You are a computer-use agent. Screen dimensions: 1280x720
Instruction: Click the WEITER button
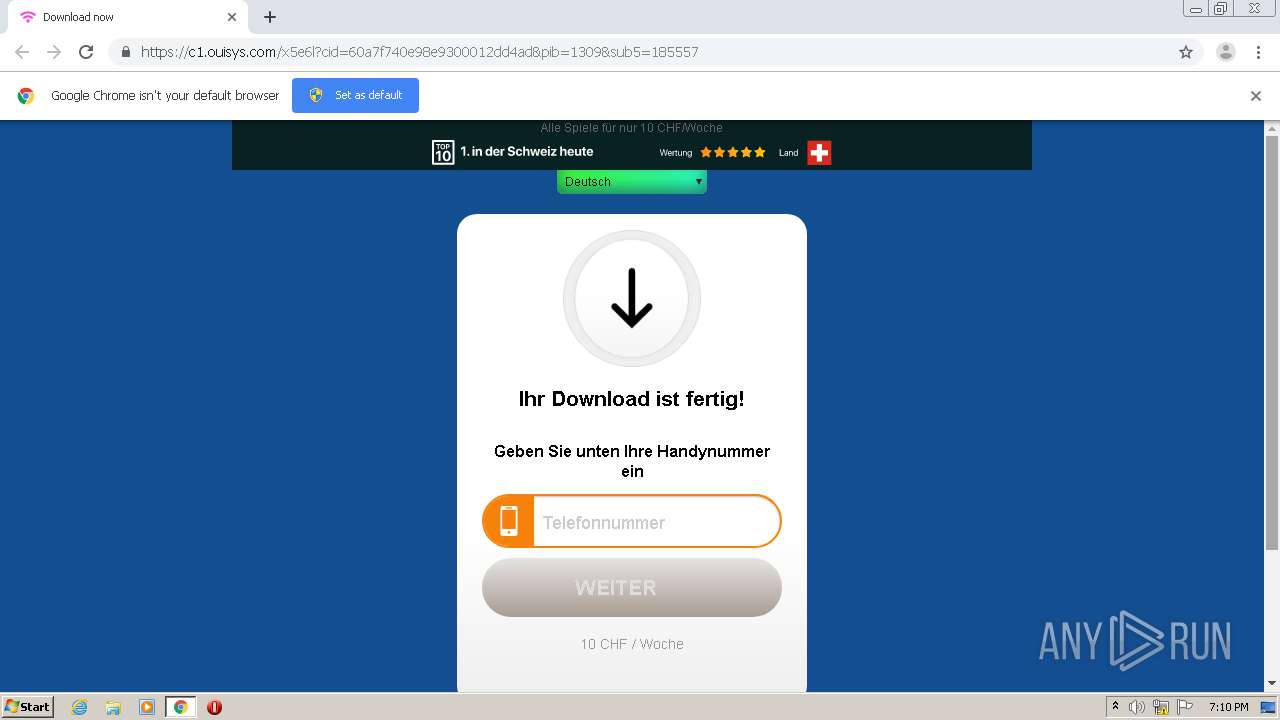[x=632, y=587]
